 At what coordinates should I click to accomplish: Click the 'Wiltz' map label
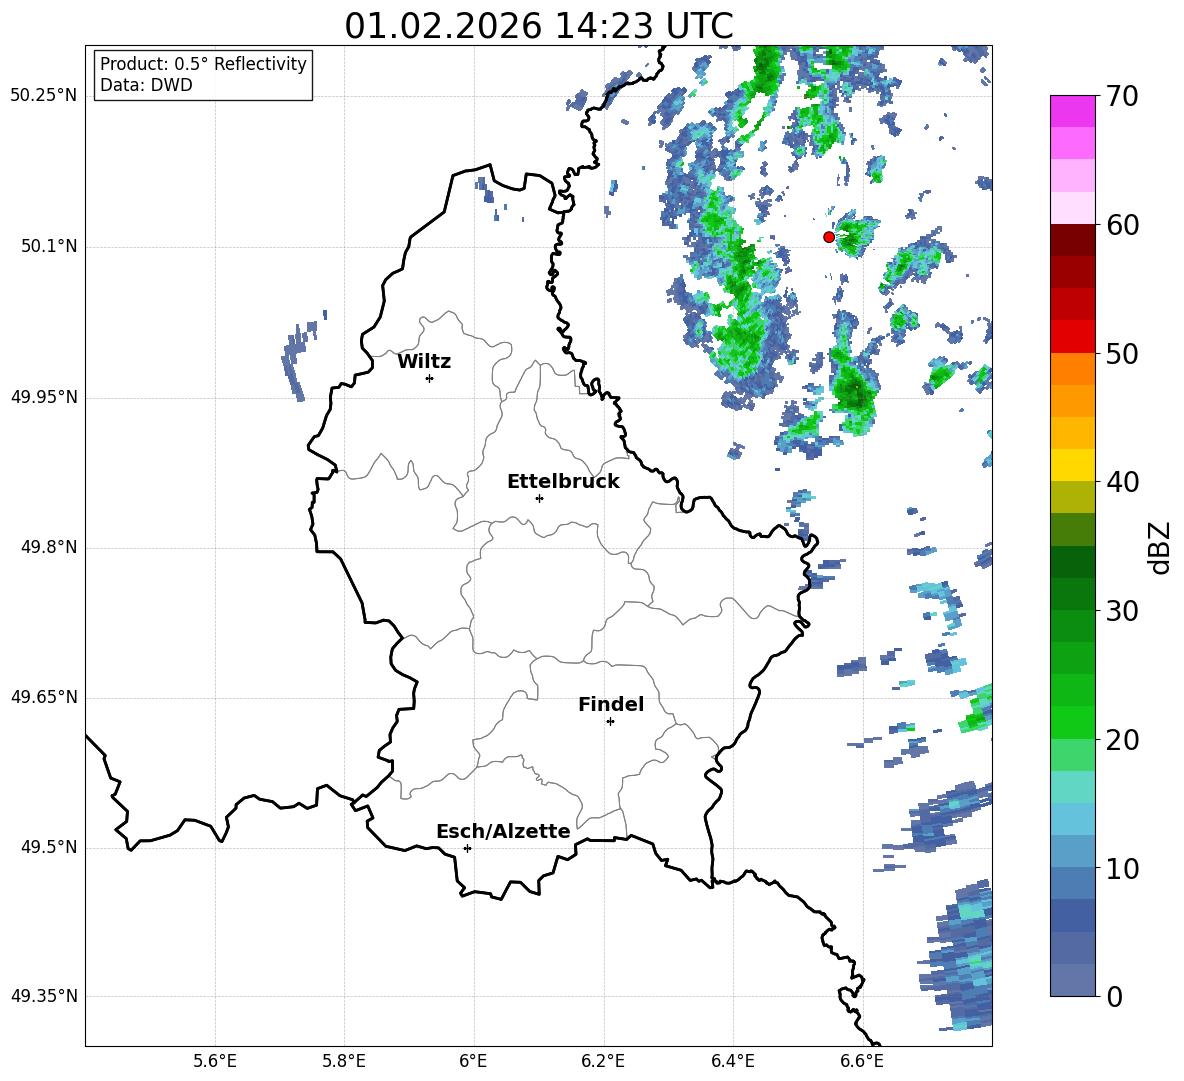[x=424, y=362]
